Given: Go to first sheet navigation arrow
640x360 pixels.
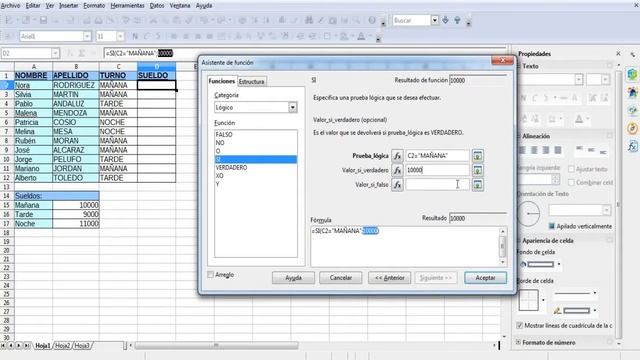Looking at the screenshot, I should (x=4, y=346).
